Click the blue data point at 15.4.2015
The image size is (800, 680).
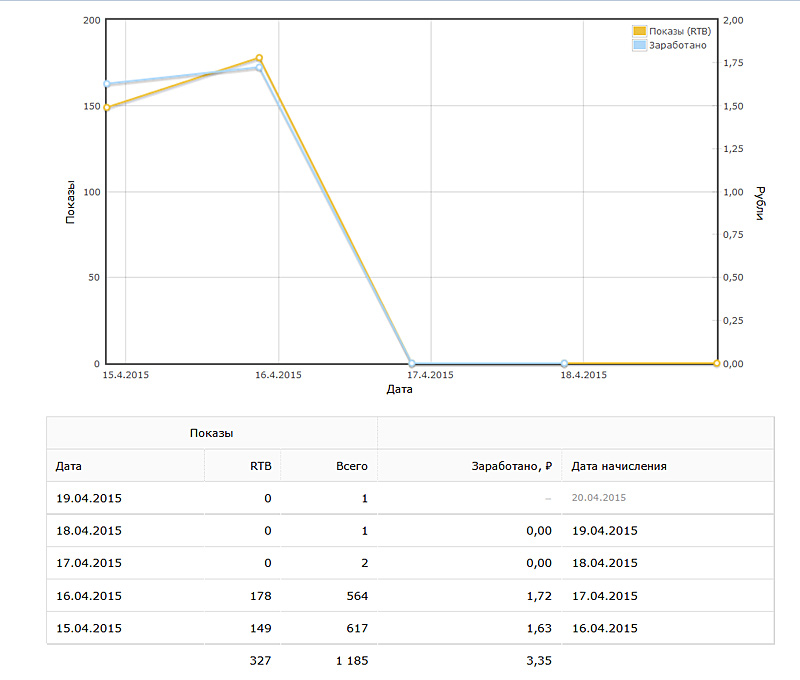pos(106,84)
